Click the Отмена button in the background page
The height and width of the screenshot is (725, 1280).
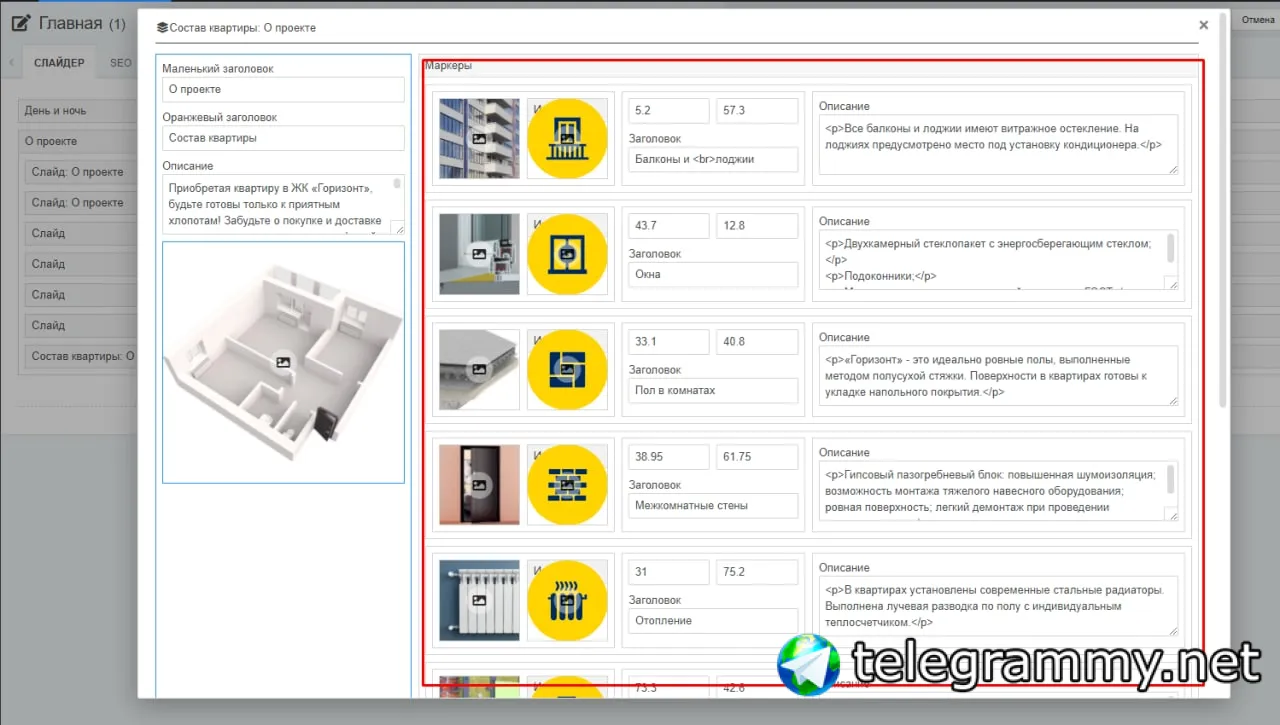point(1258,20)
